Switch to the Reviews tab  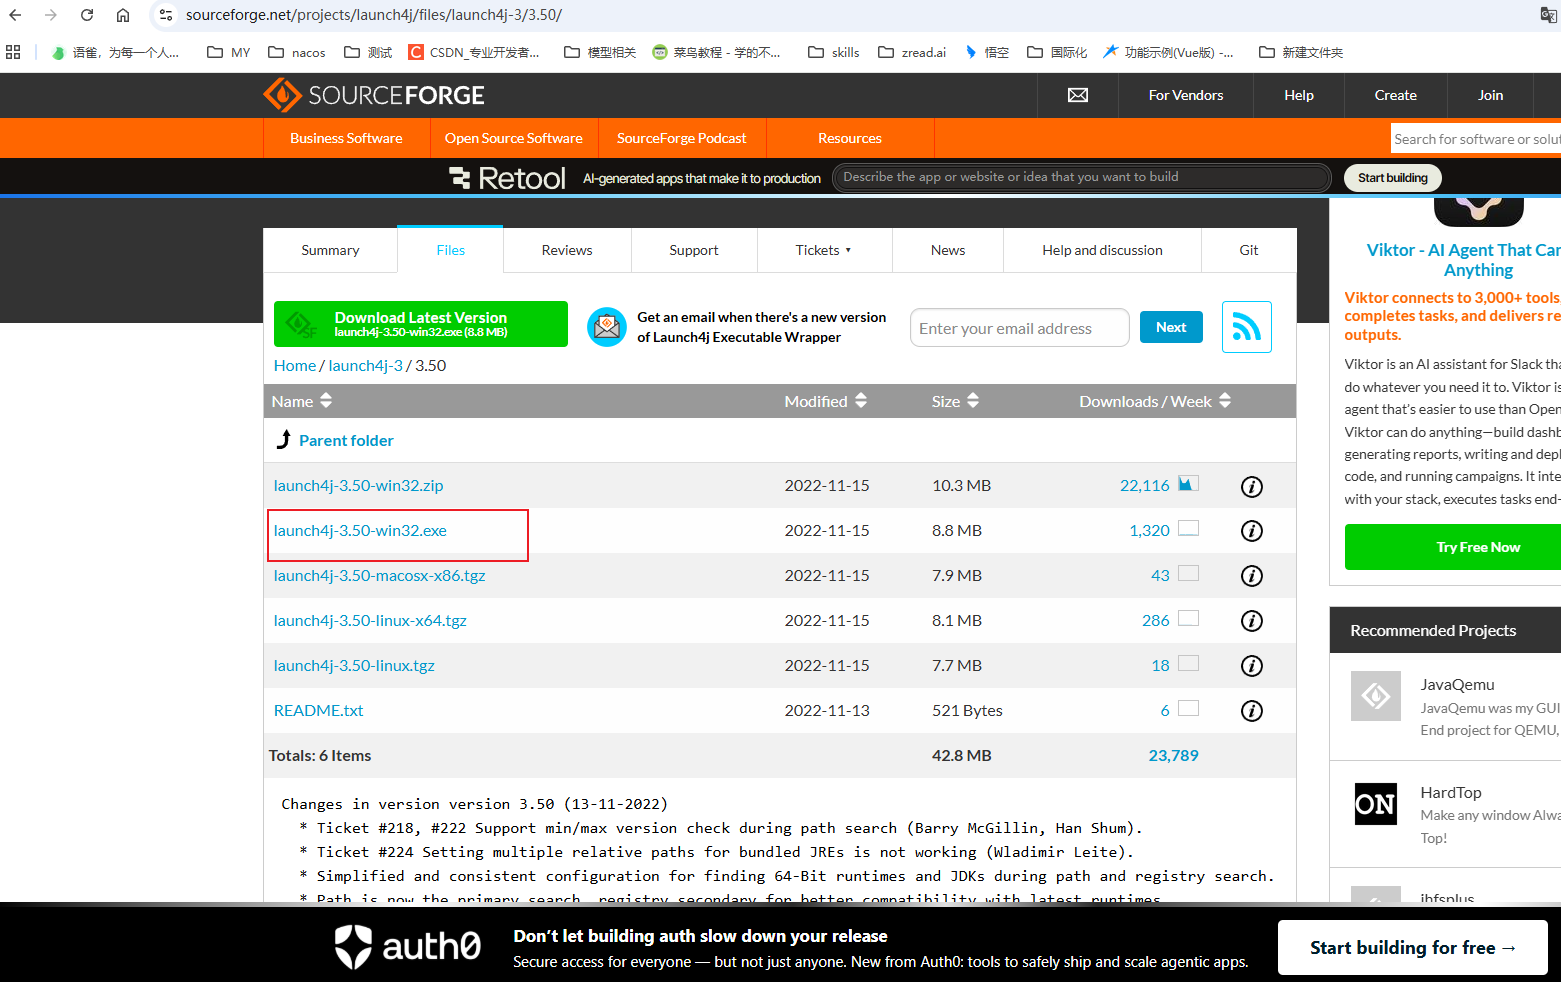[567, 250]
